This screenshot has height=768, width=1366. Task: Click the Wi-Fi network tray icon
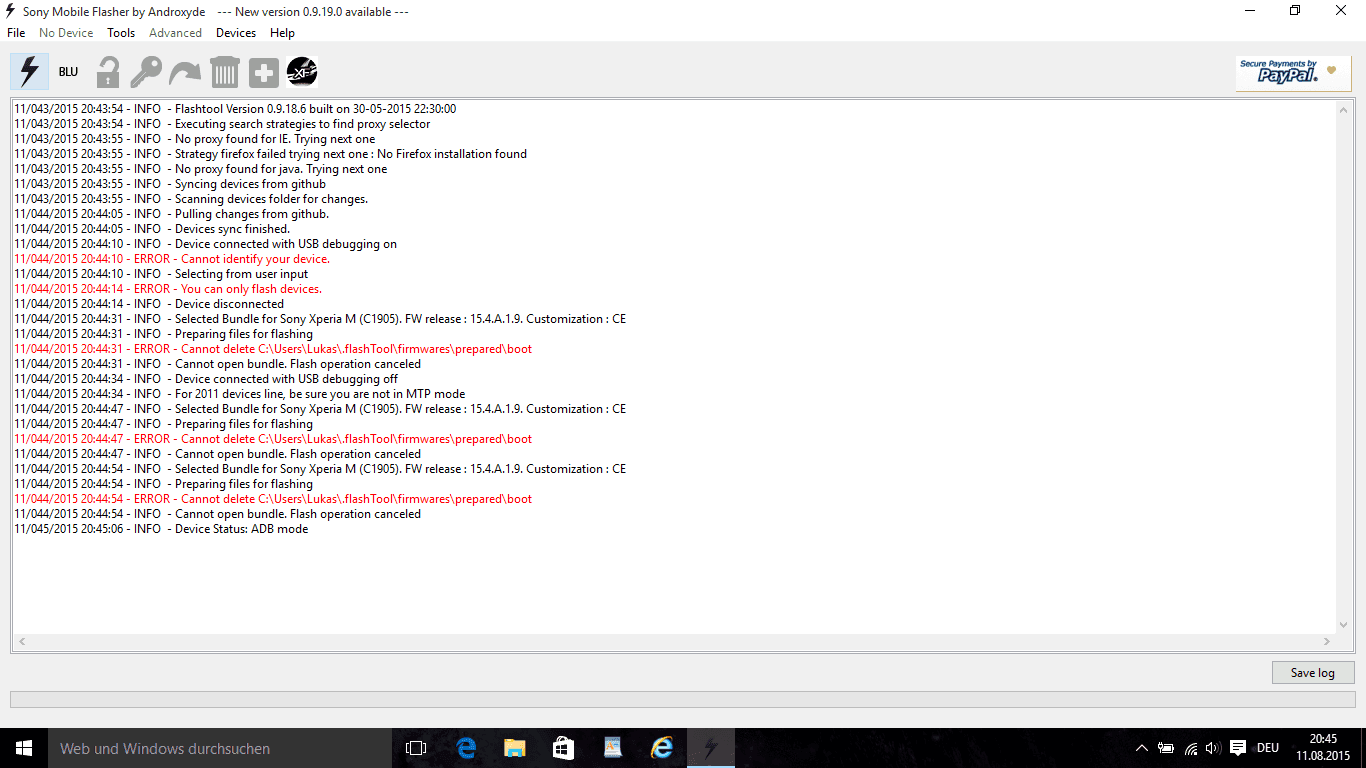tap(1191, 748)
